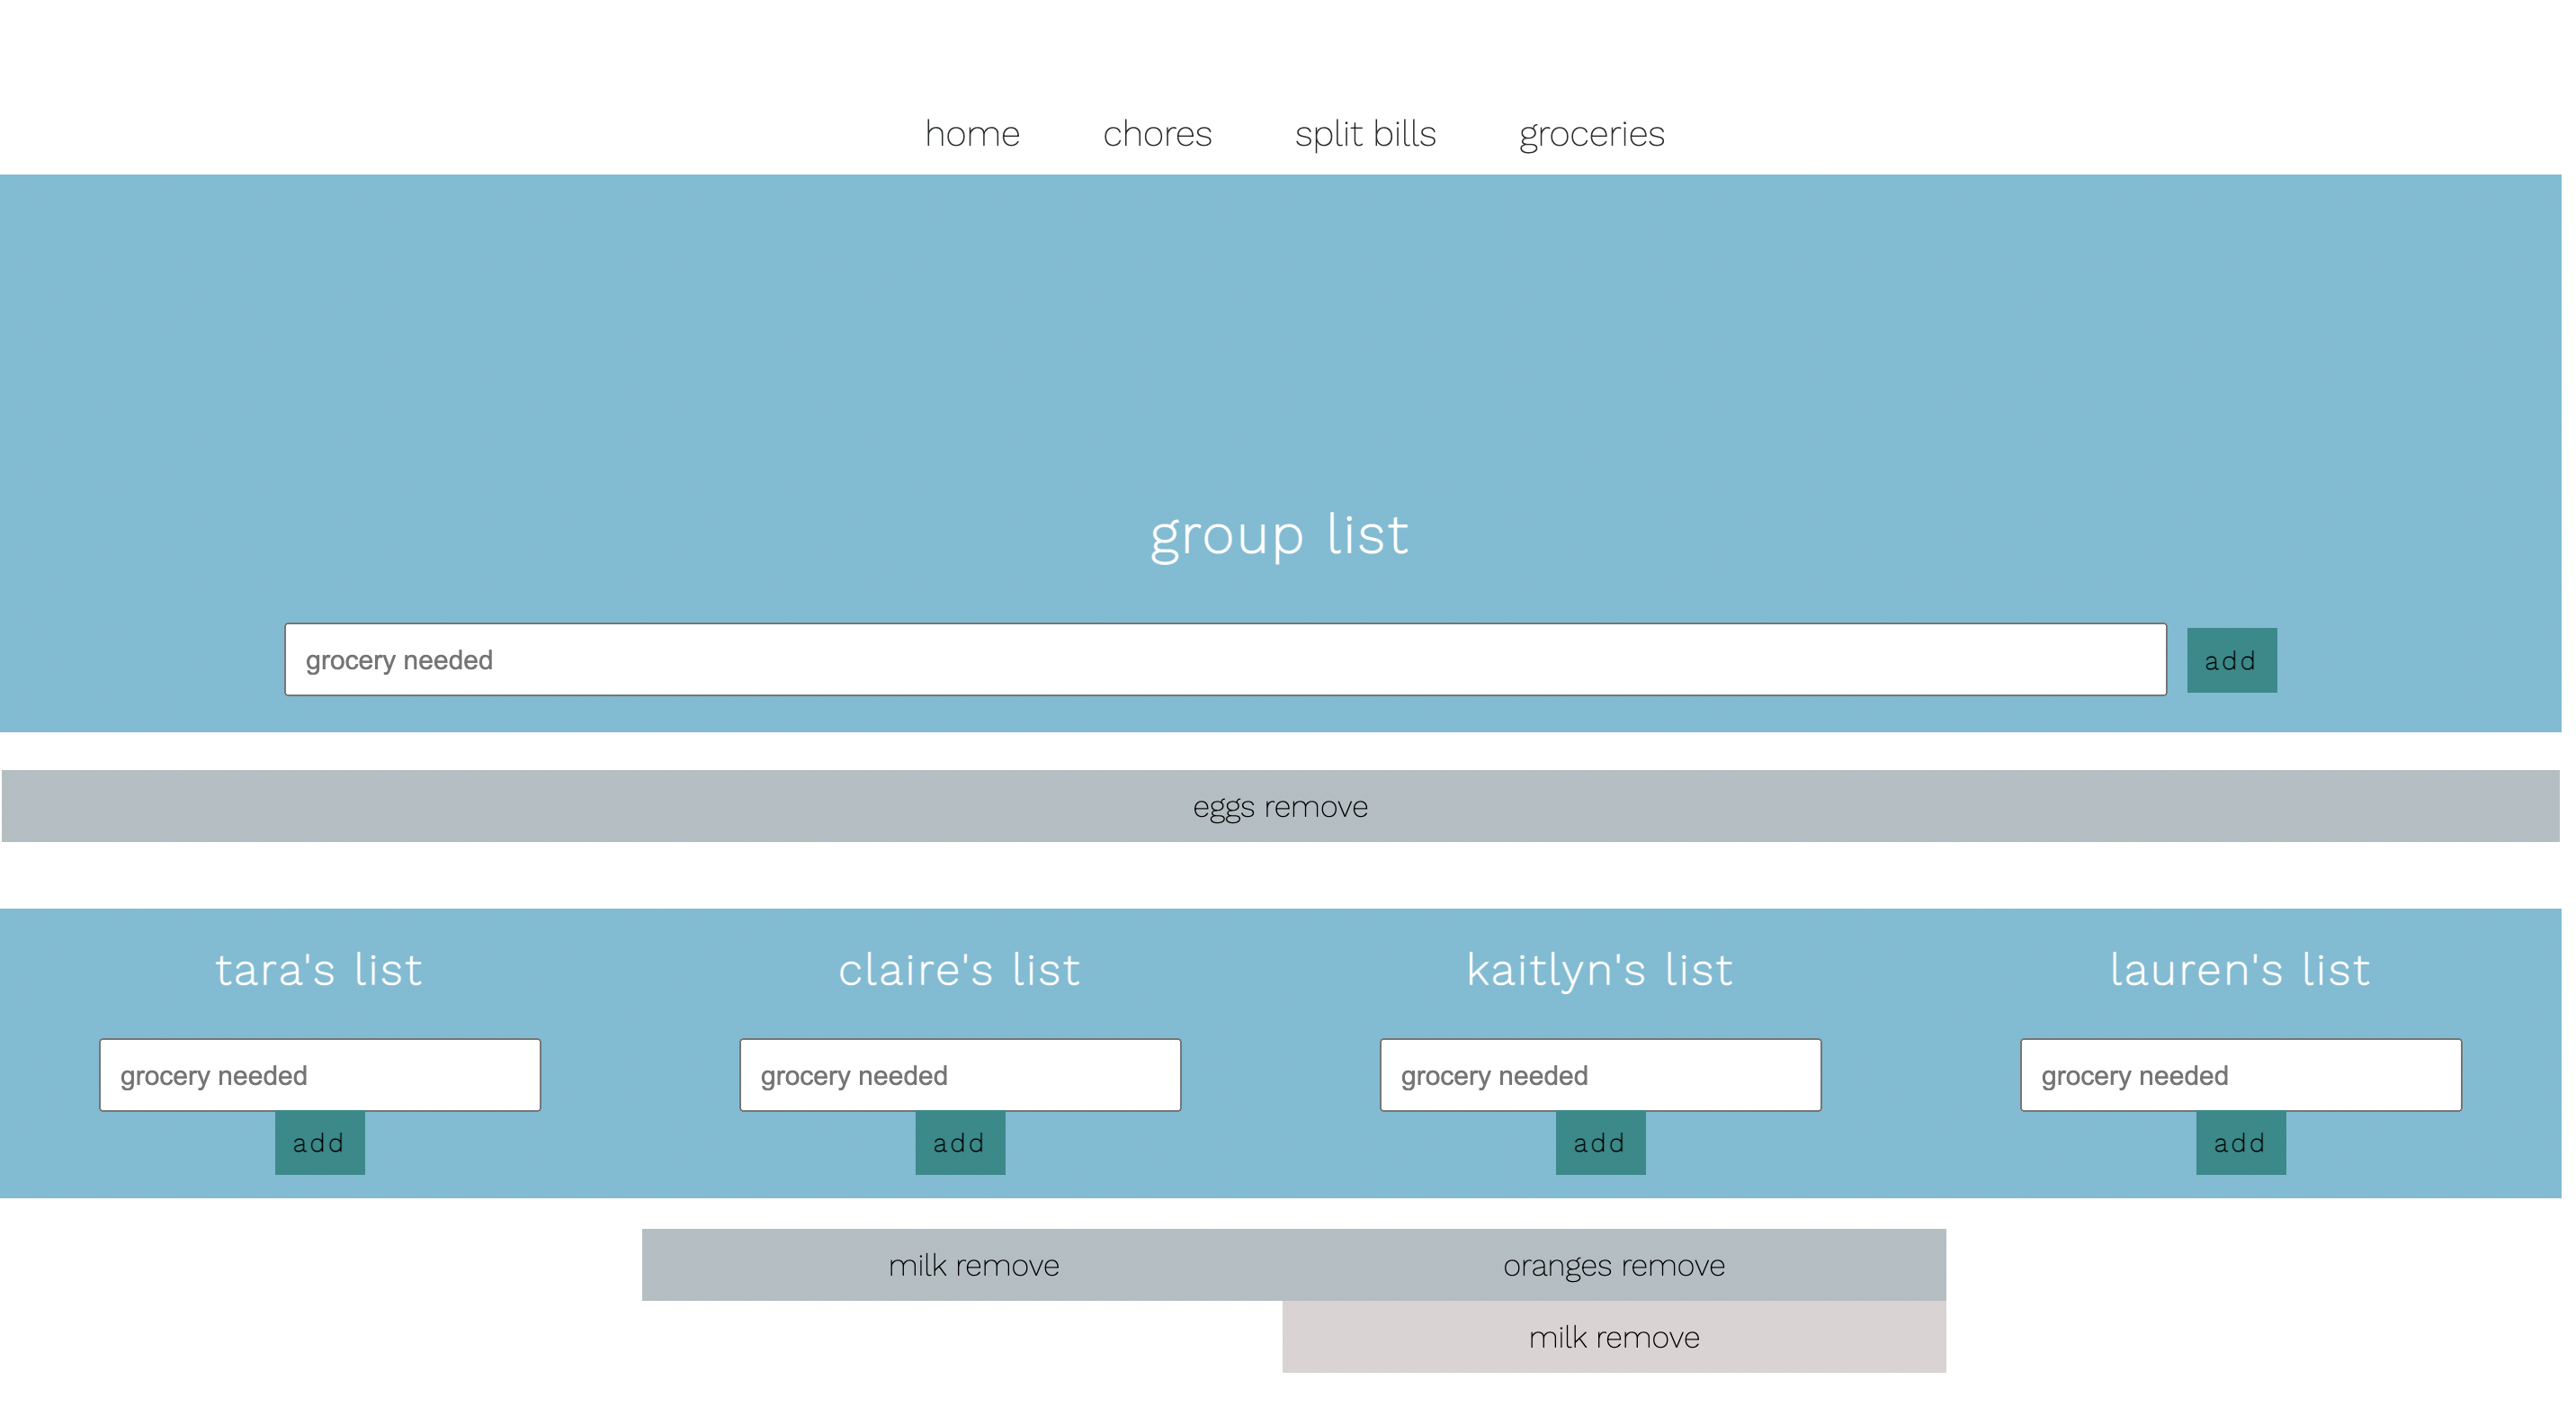The width and height of the screenshot is (2576, 1416).
Task: Navigate to the groceries page
Action: [x=1591, y=134]
